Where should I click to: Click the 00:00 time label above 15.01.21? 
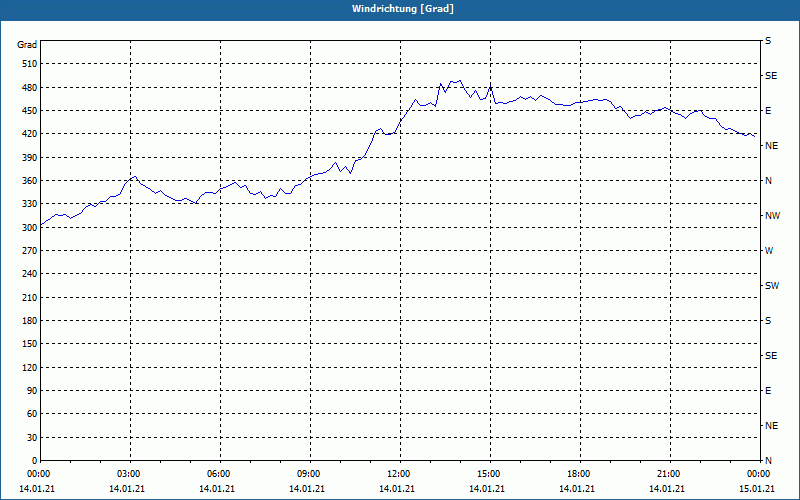coord(759,474)
